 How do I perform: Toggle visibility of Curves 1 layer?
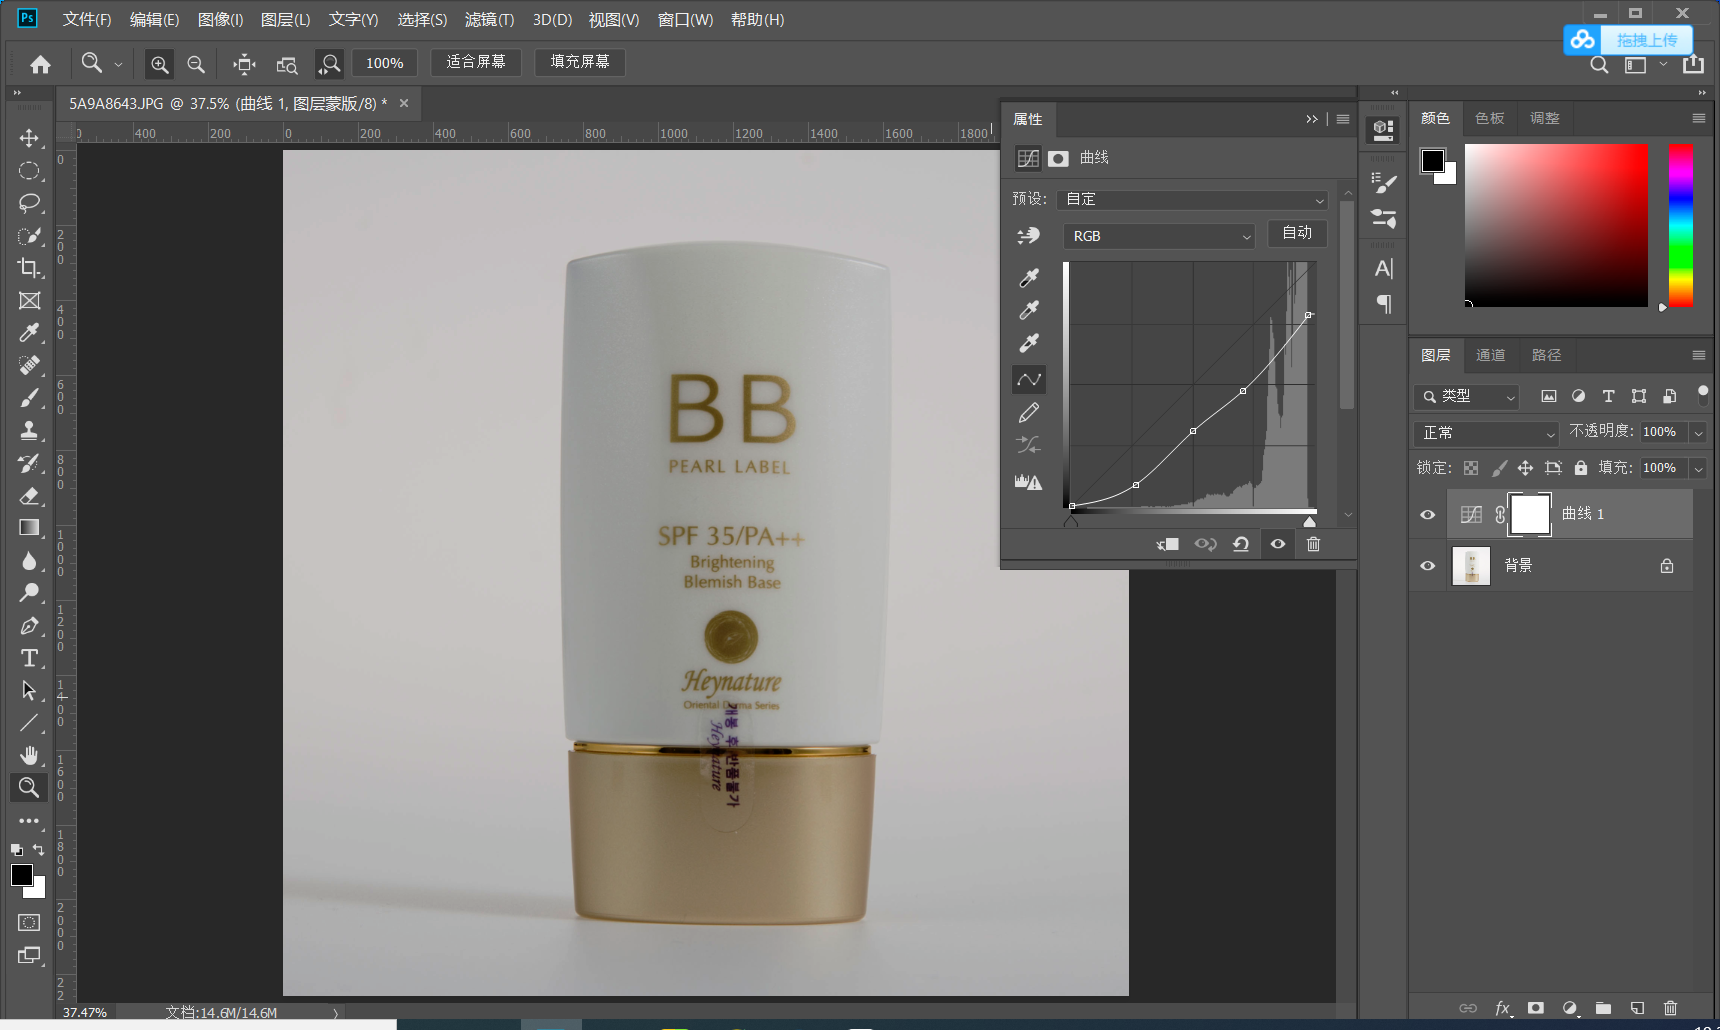pyautogui.click(x=1428, y=514)
